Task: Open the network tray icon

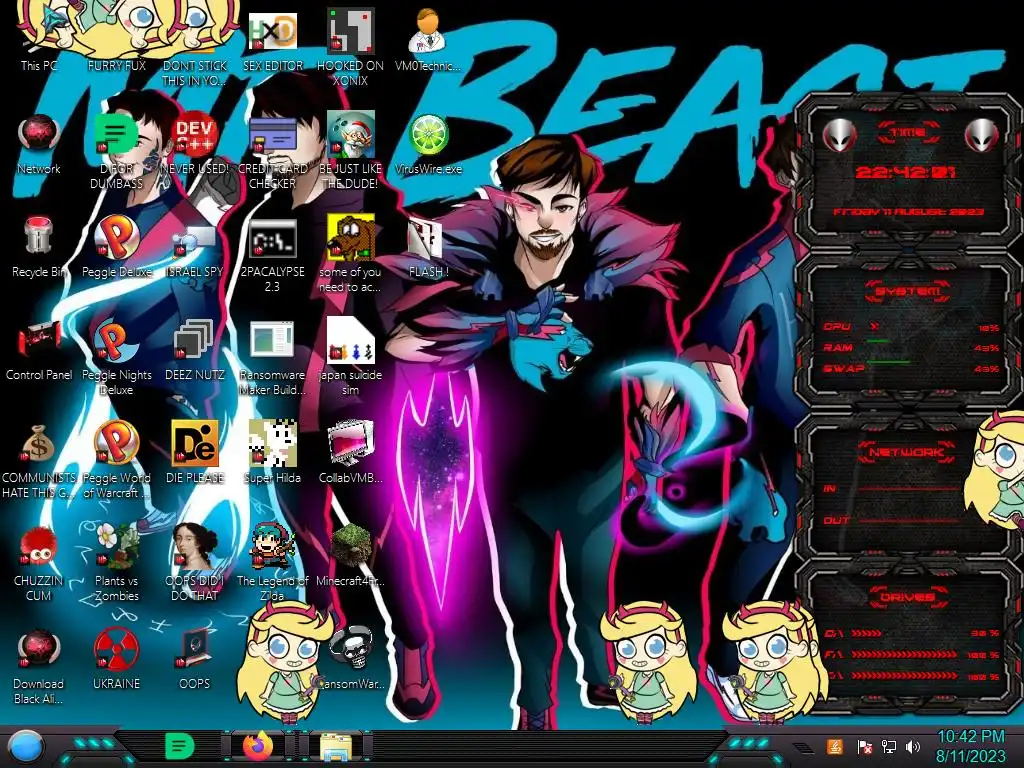Action: coord(889,747)
